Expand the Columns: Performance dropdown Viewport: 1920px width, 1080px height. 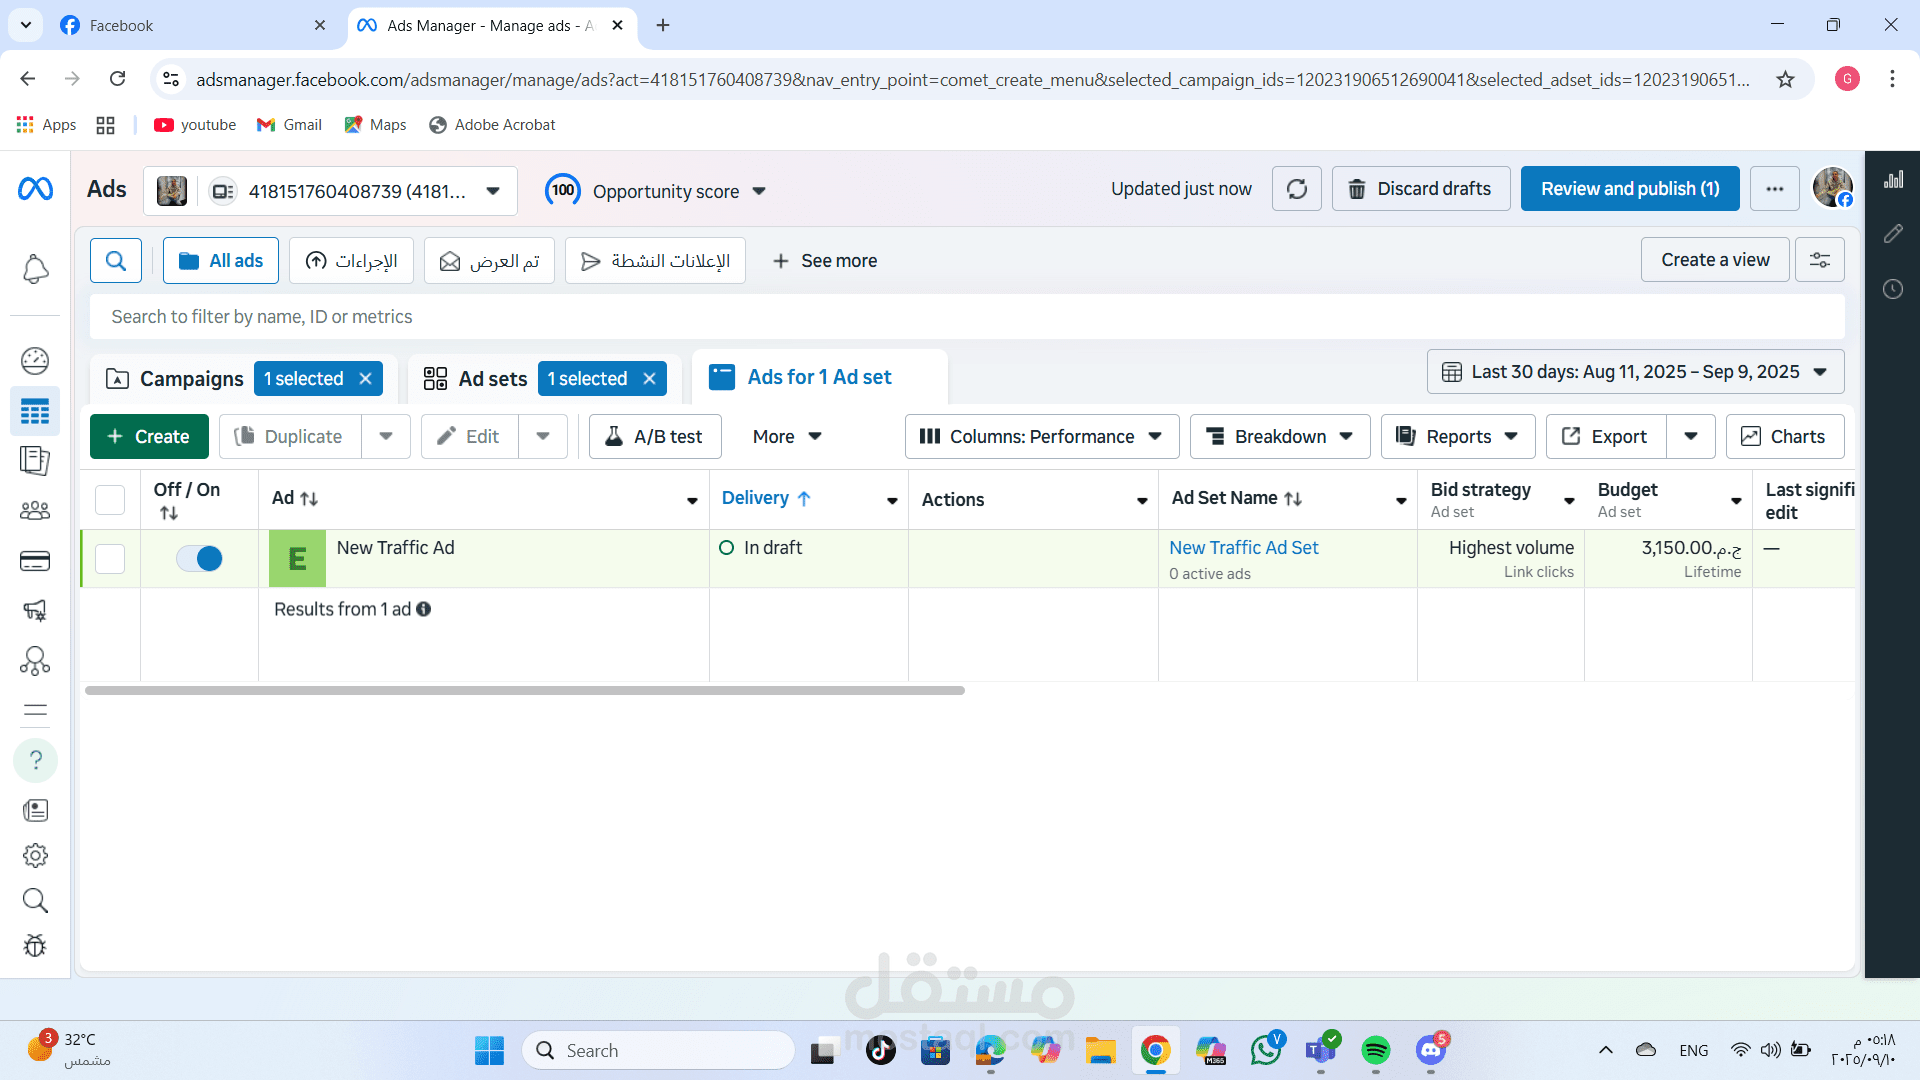pyautogui.click(x=1041, y=437)
